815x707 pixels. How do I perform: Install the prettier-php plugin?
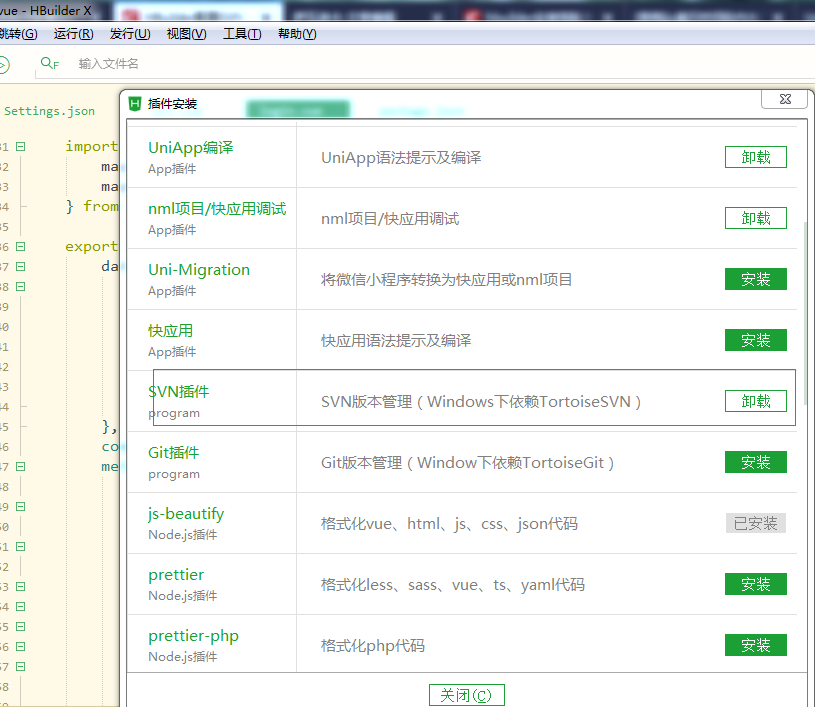click(755, 645)
